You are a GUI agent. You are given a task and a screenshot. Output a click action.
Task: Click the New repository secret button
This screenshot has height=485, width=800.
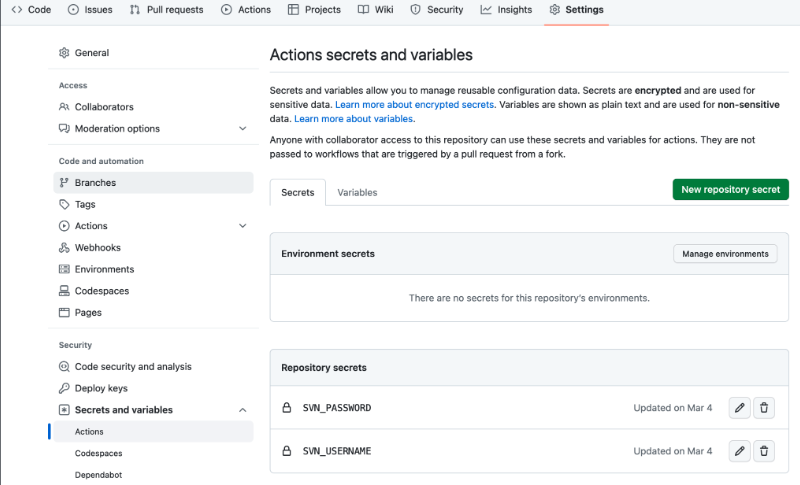point(730,189)
